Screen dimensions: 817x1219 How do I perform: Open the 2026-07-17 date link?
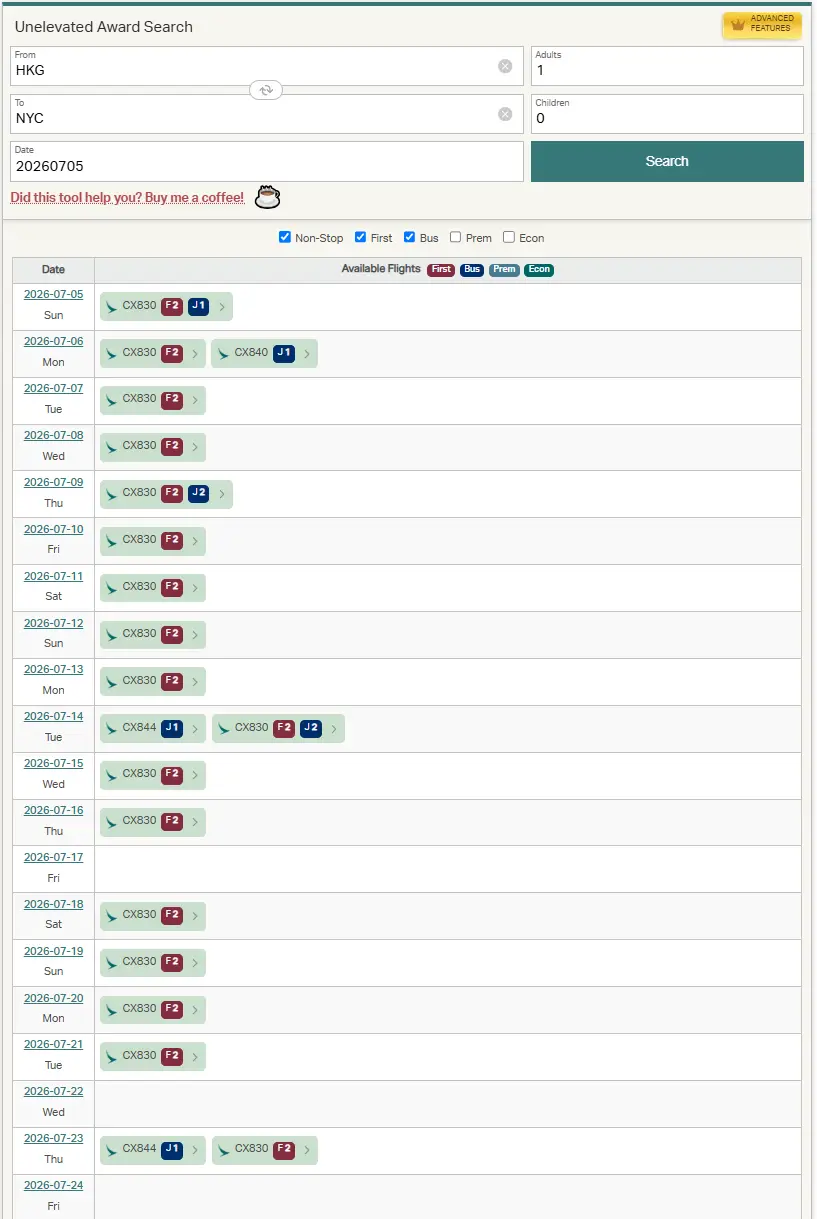(53, 857)
